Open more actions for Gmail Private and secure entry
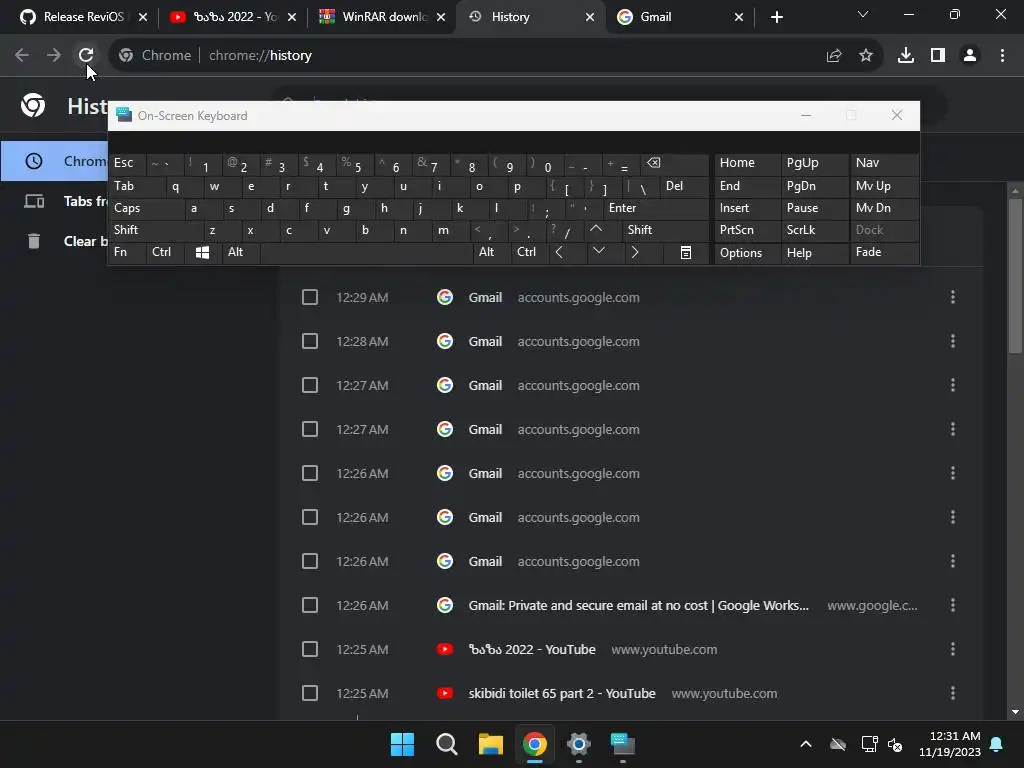This screenshot has width=1024, height=768. coord(953,605)
